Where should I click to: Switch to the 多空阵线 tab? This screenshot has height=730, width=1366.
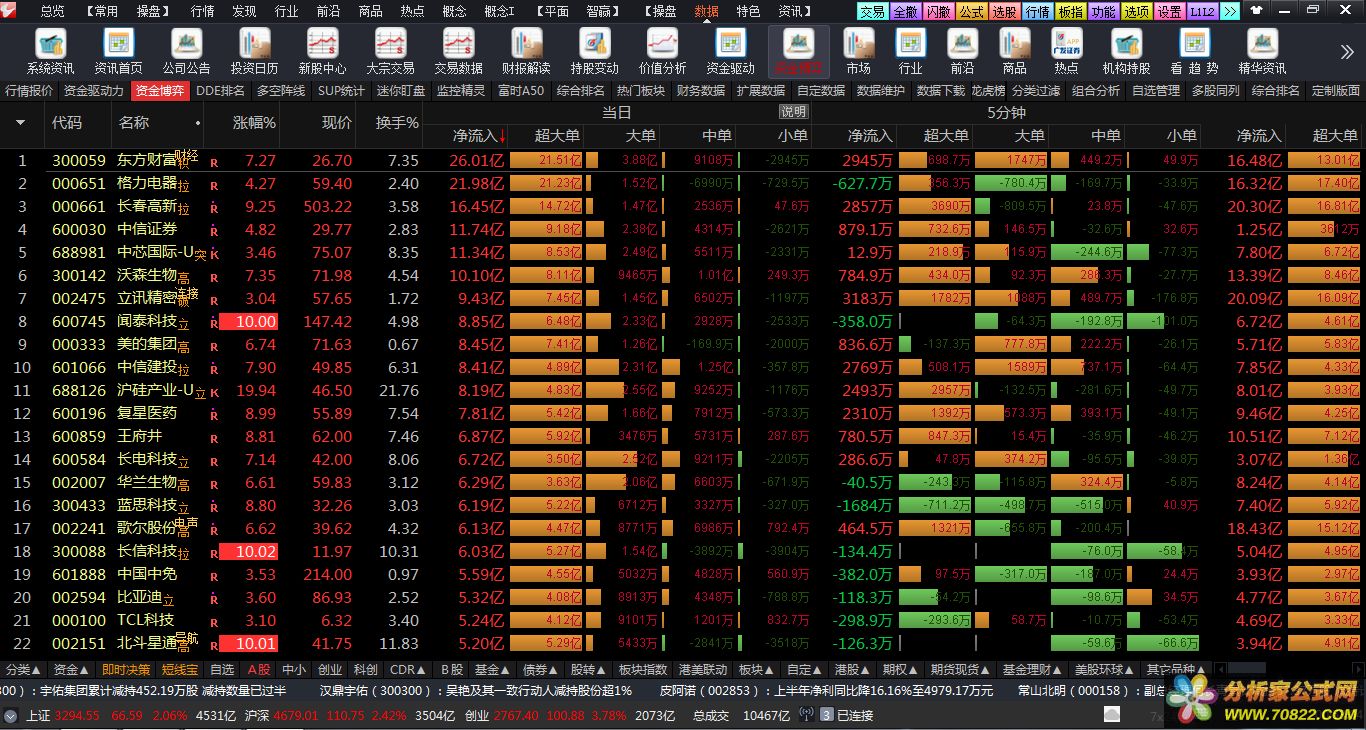click(281, 91)
